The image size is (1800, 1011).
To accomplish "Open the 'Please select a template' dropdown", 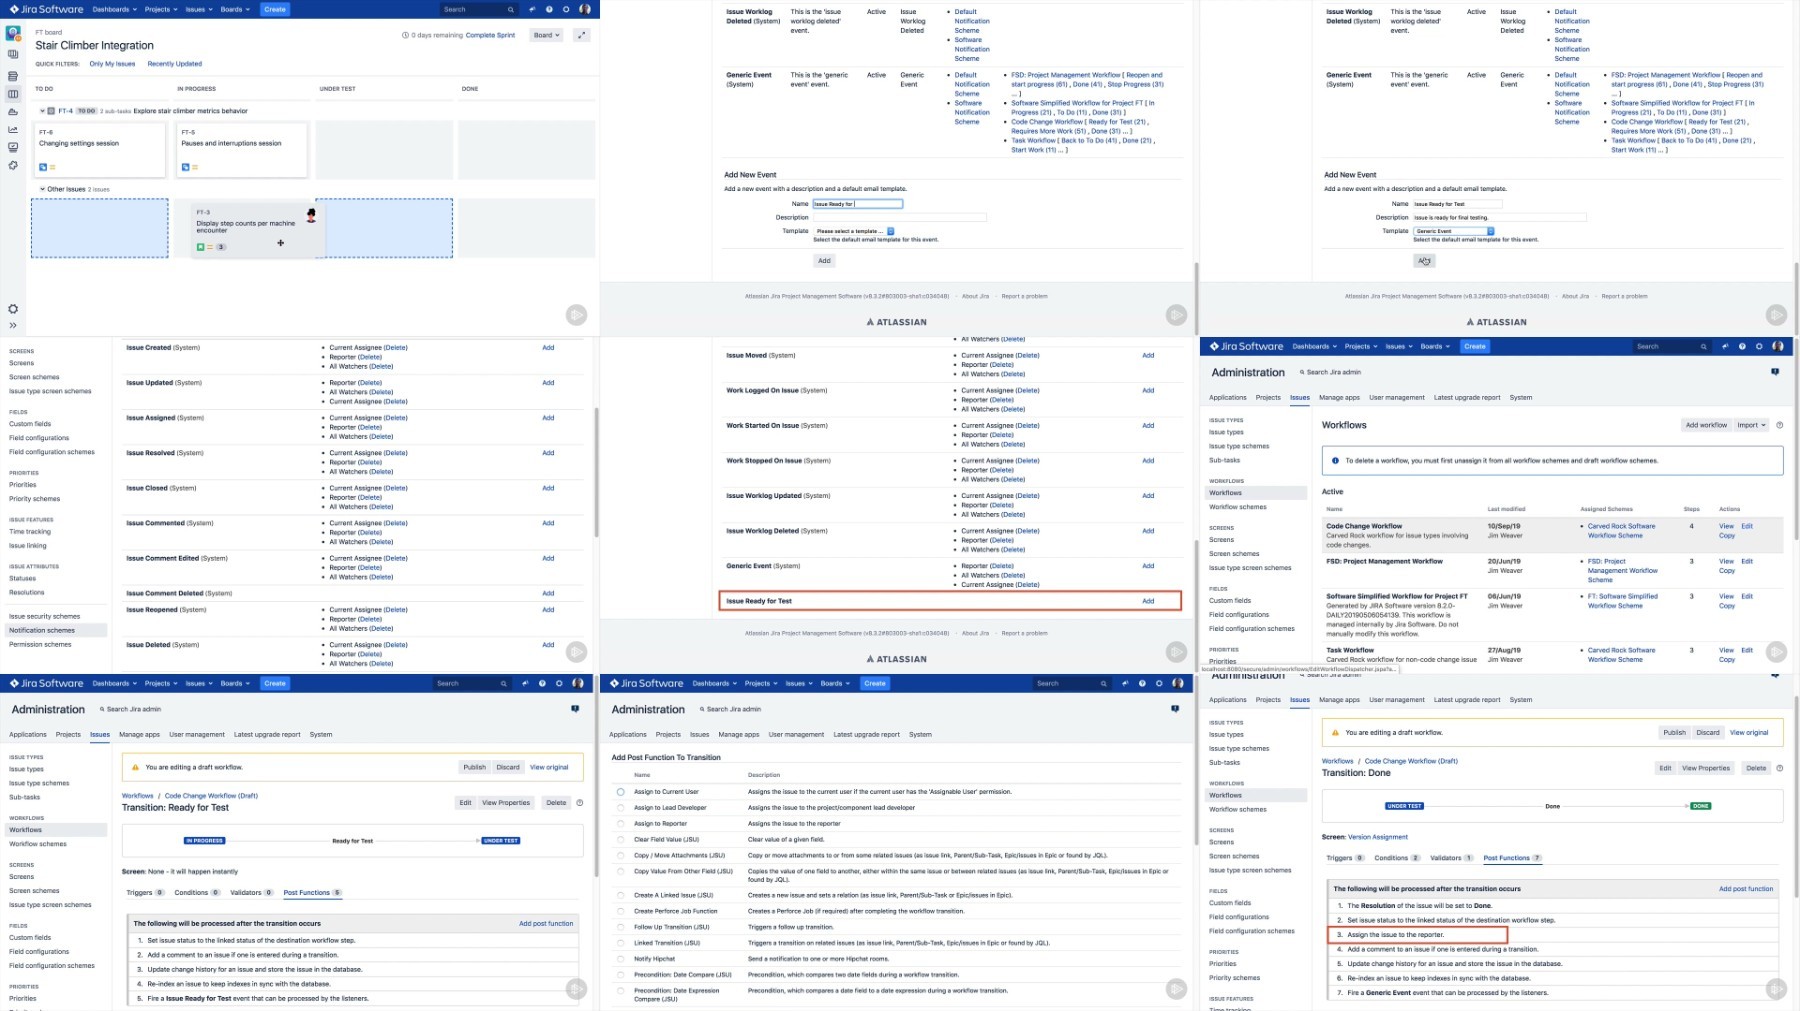I will [x=853, y=231].
